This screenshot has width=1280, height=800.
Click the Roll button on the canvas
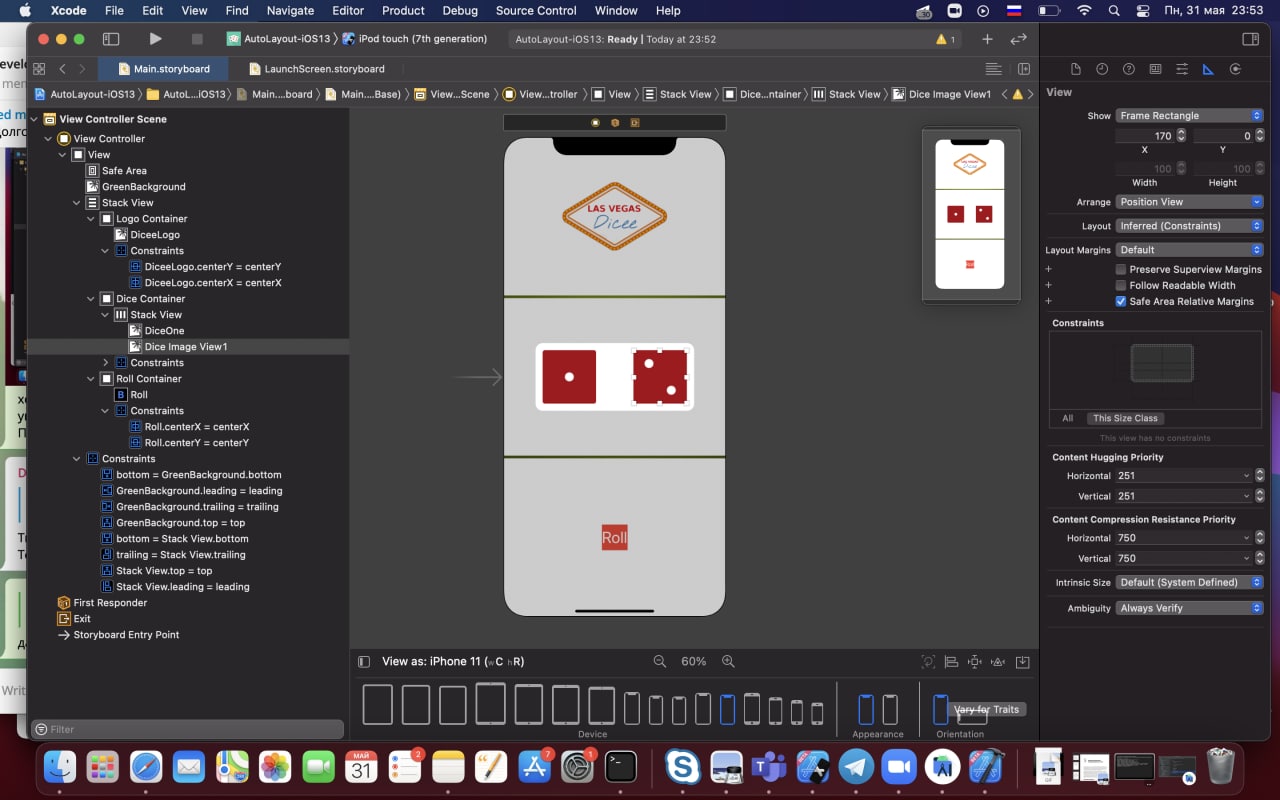pyautogui.click(x=614, y=538)
